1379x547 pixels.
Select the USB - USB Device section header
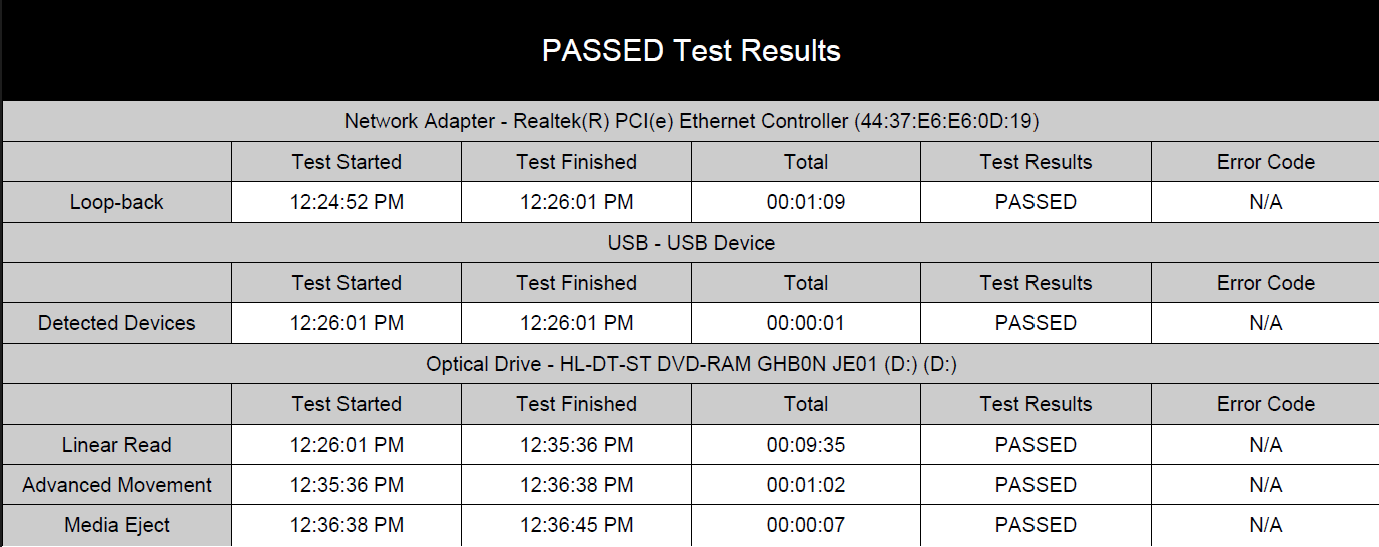(691, 243)
